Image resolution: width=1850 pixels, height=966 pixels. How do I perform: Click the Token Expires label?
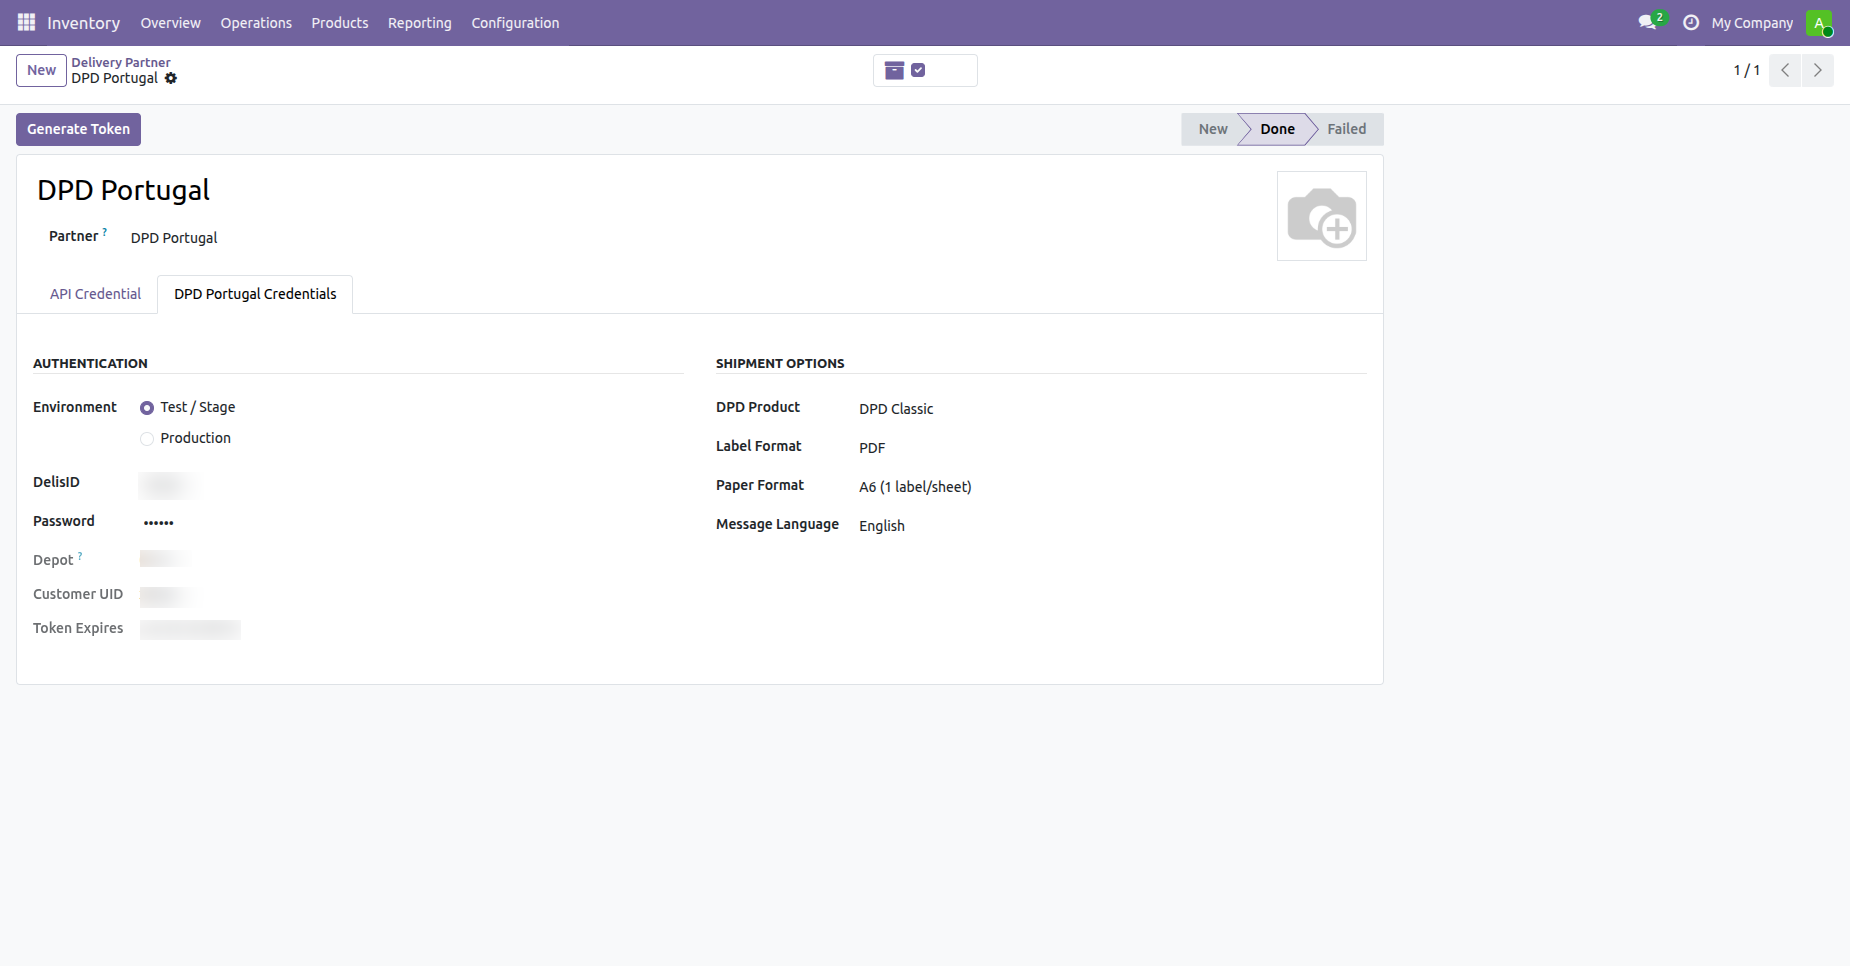coord(78,628)
